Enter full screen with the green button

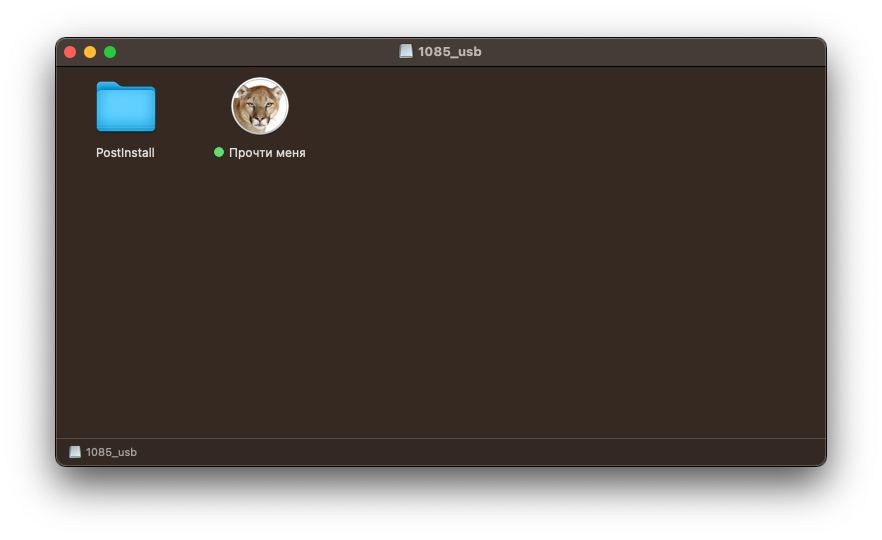click(110, 52)
